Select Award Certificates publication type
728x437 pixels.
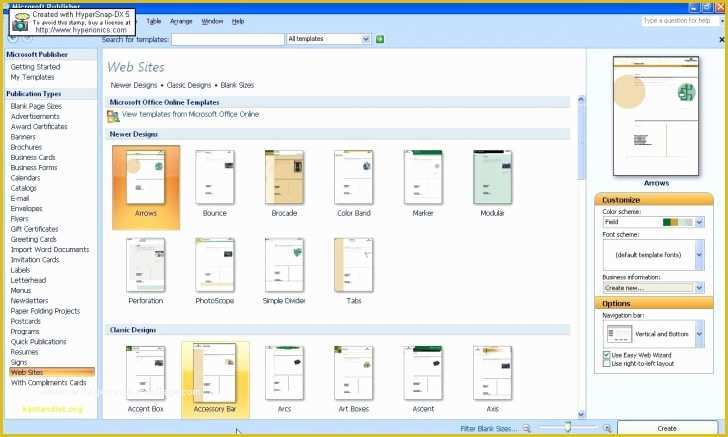pyautogui.click(x=39, y=126)
